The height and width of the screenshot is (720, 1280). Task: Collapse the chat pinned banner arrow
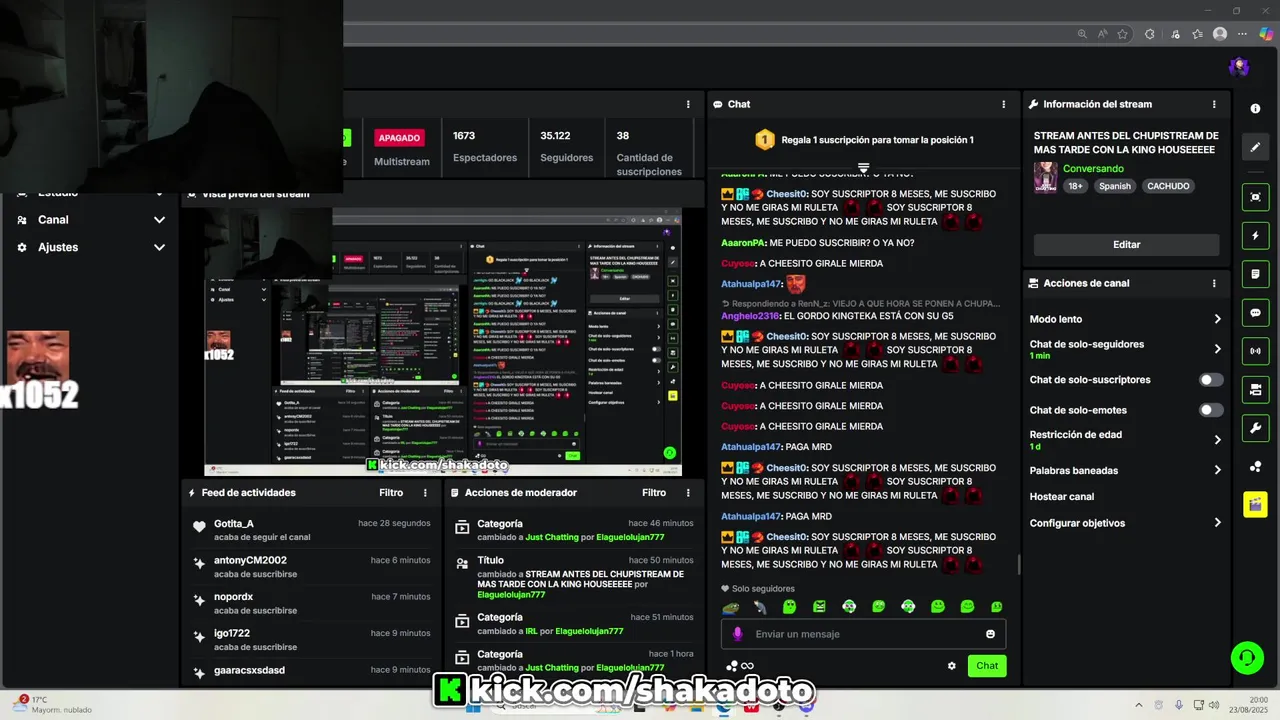(x=864, y=168)
